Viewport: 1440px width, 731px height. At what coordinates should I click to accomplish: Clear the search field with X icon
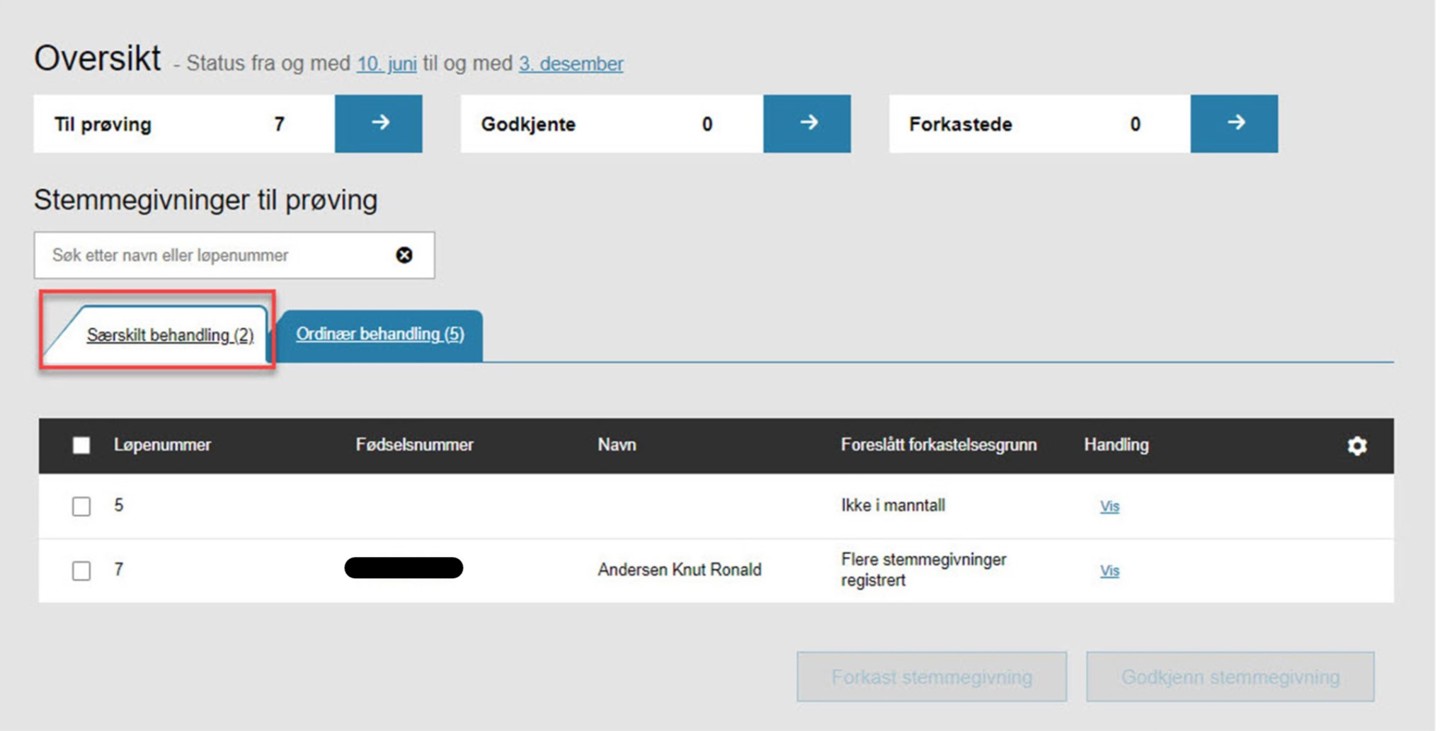click(x=404, y=255)
